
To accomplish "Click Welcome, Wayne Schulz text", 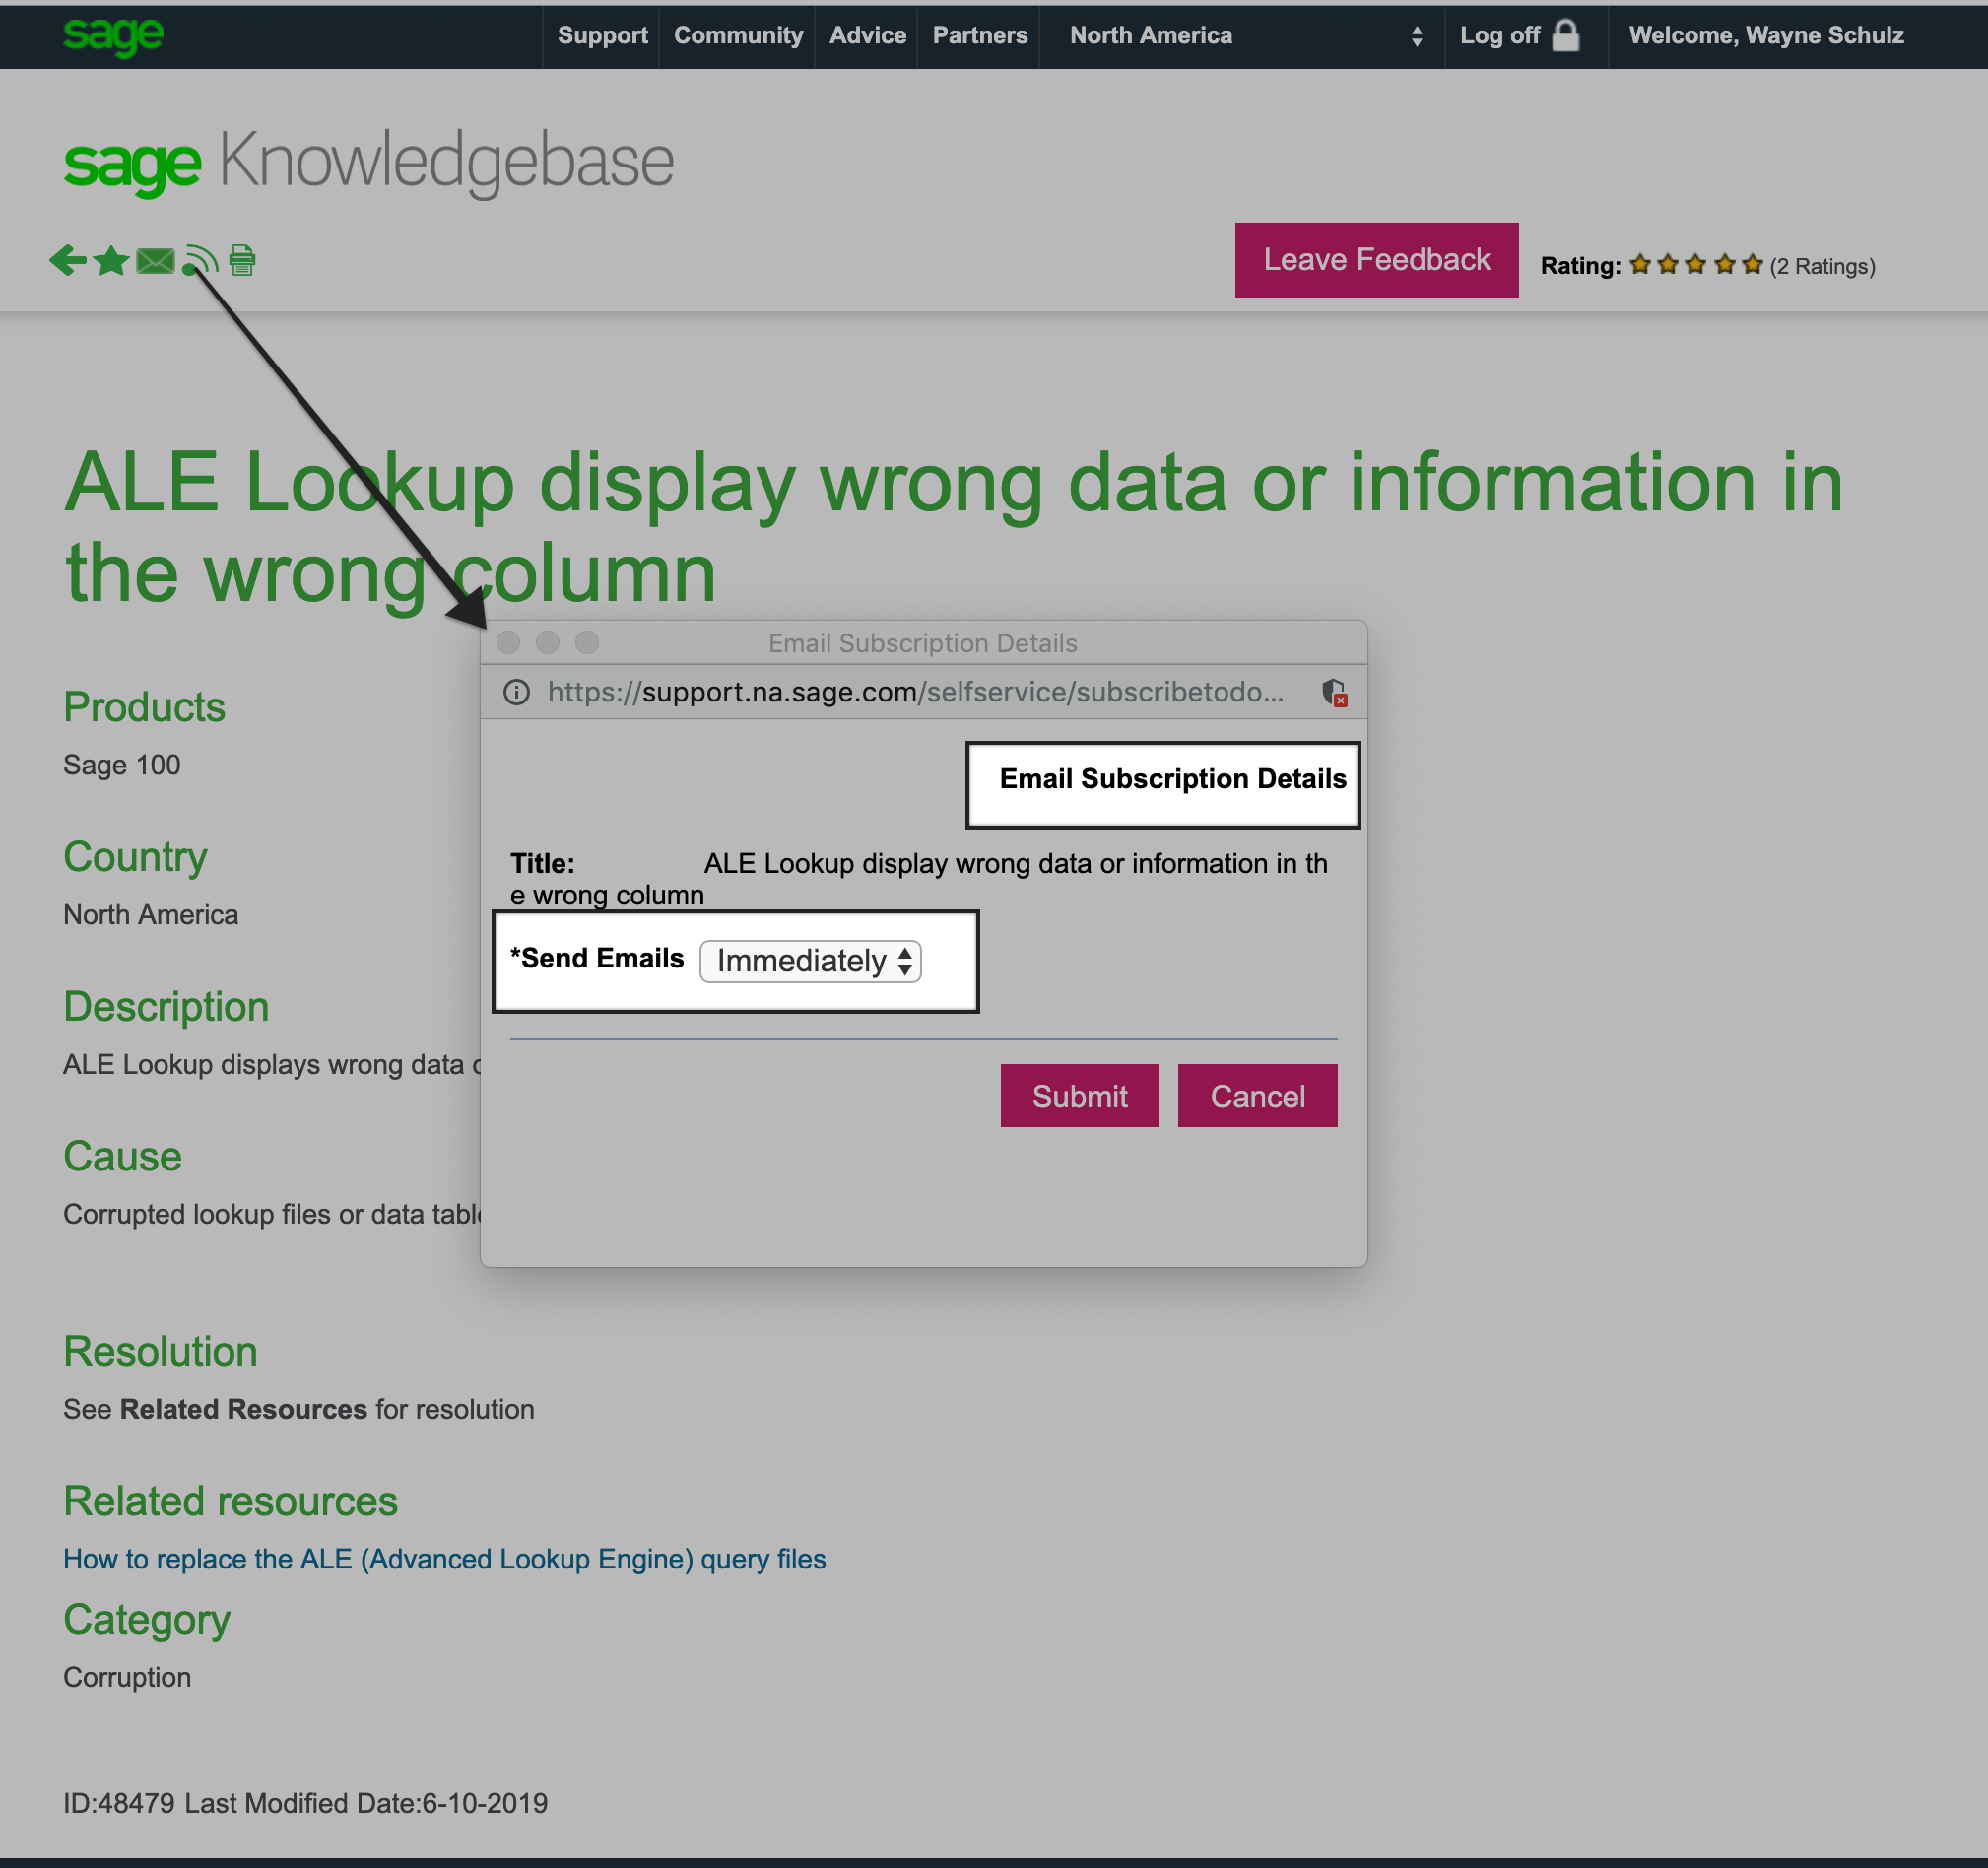I will [1766, 36].
